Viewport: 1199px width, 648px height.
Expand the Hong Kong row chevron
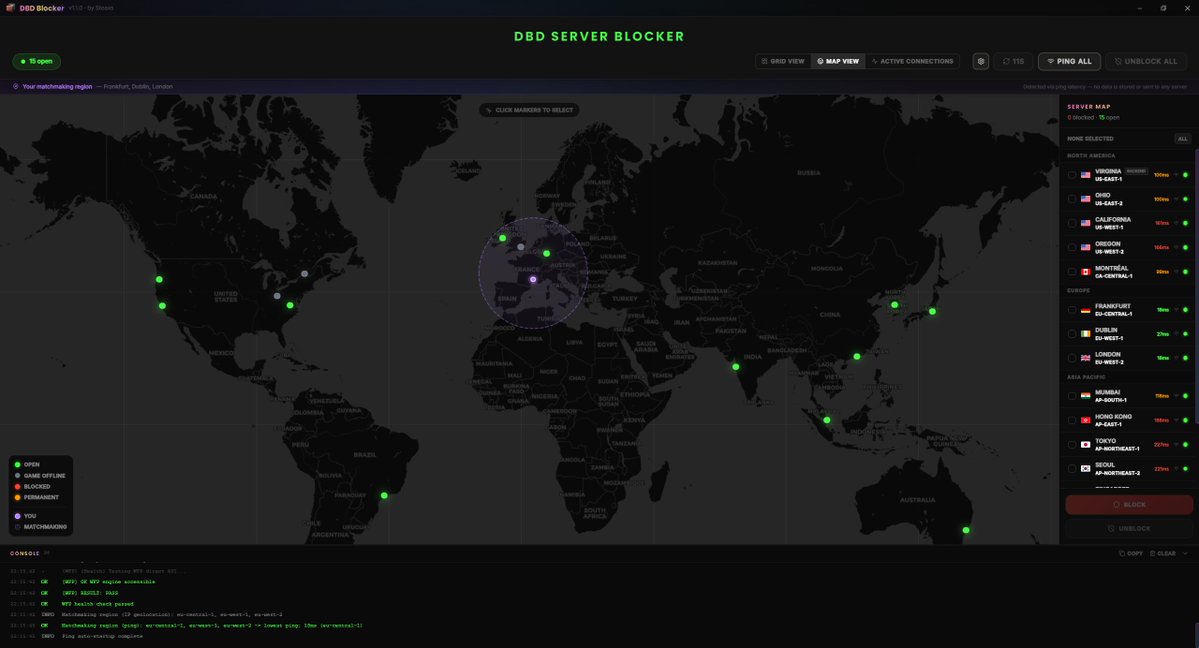1176,420
